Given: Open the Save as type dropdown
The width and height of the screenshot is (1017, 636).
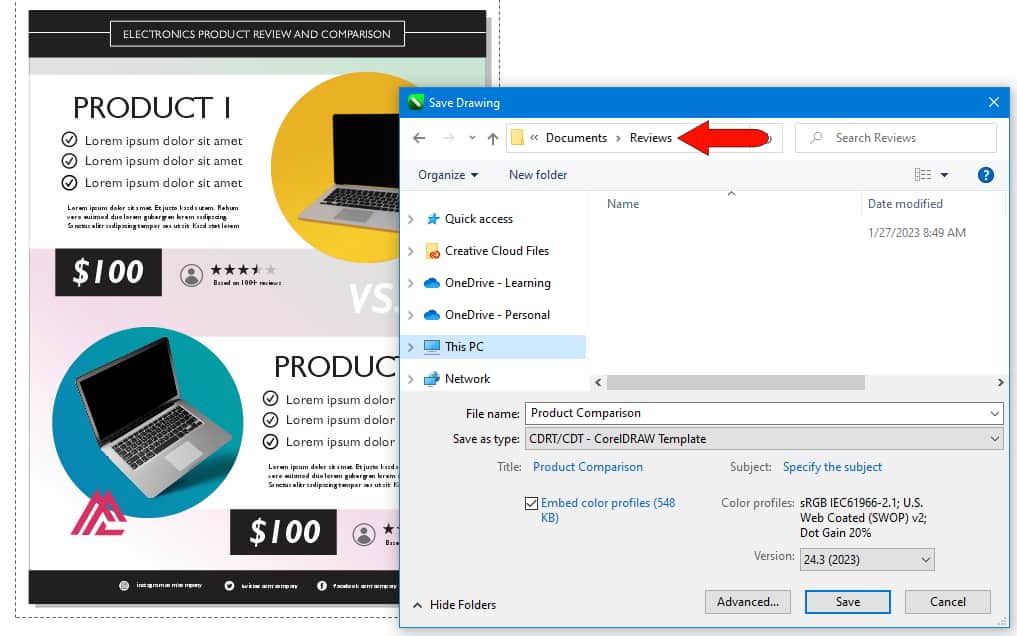Looking at the screenshot, I should 764,439.
